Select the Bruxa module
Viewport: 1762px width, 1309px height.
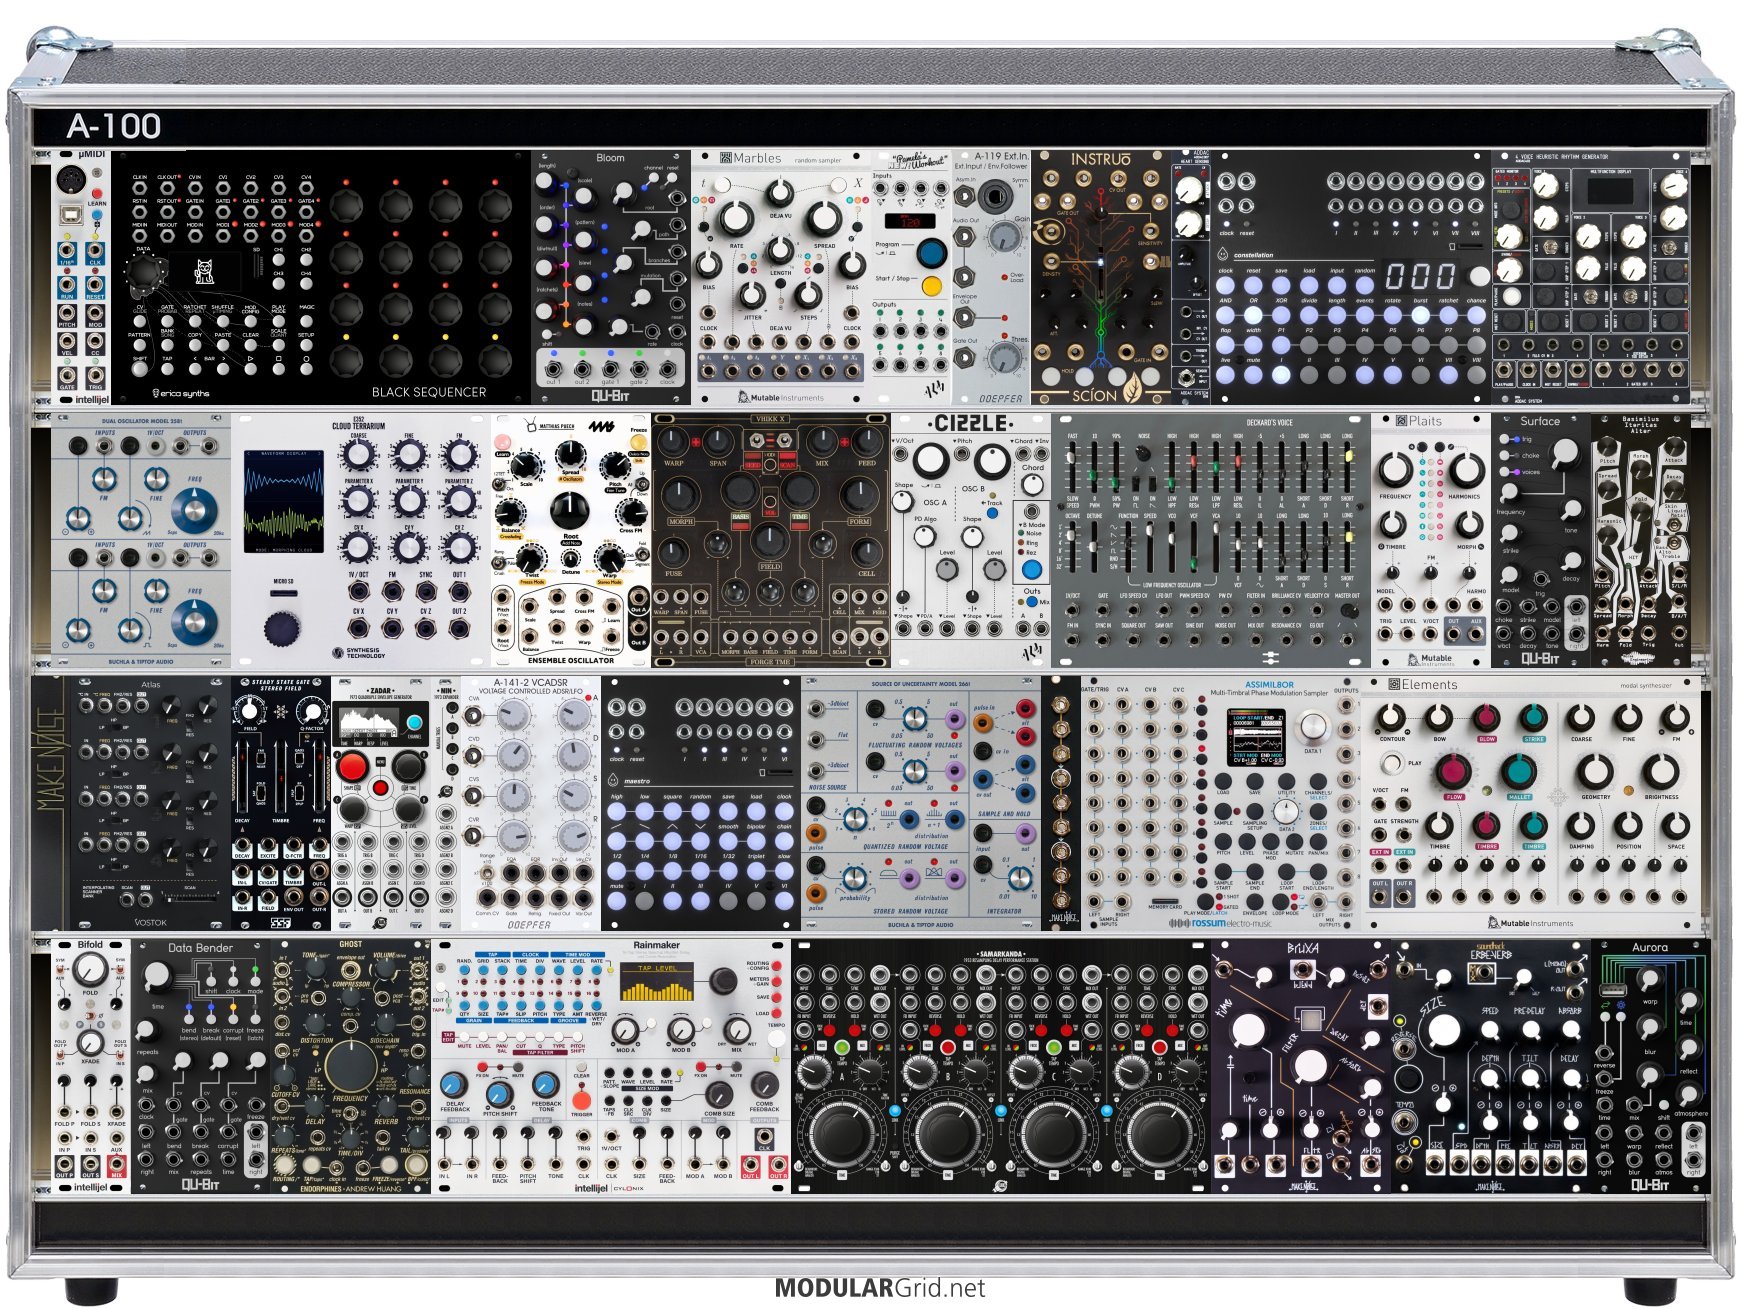1300,1067
